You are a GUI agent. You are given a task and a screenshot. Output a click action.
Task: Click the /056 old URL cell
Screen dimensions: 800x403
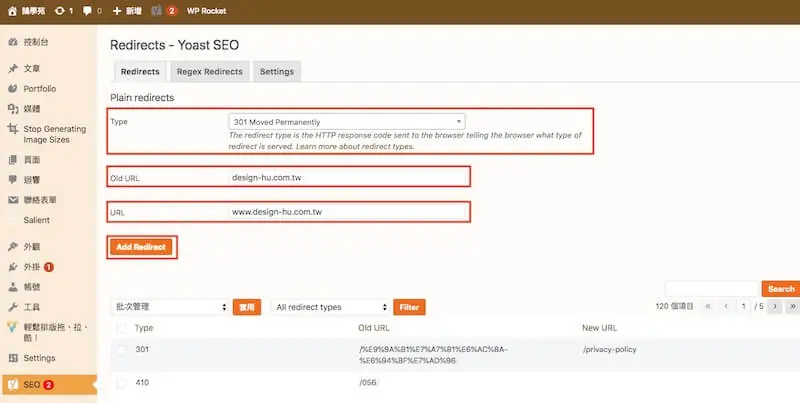pyautogui.click(x=367, y=383)
